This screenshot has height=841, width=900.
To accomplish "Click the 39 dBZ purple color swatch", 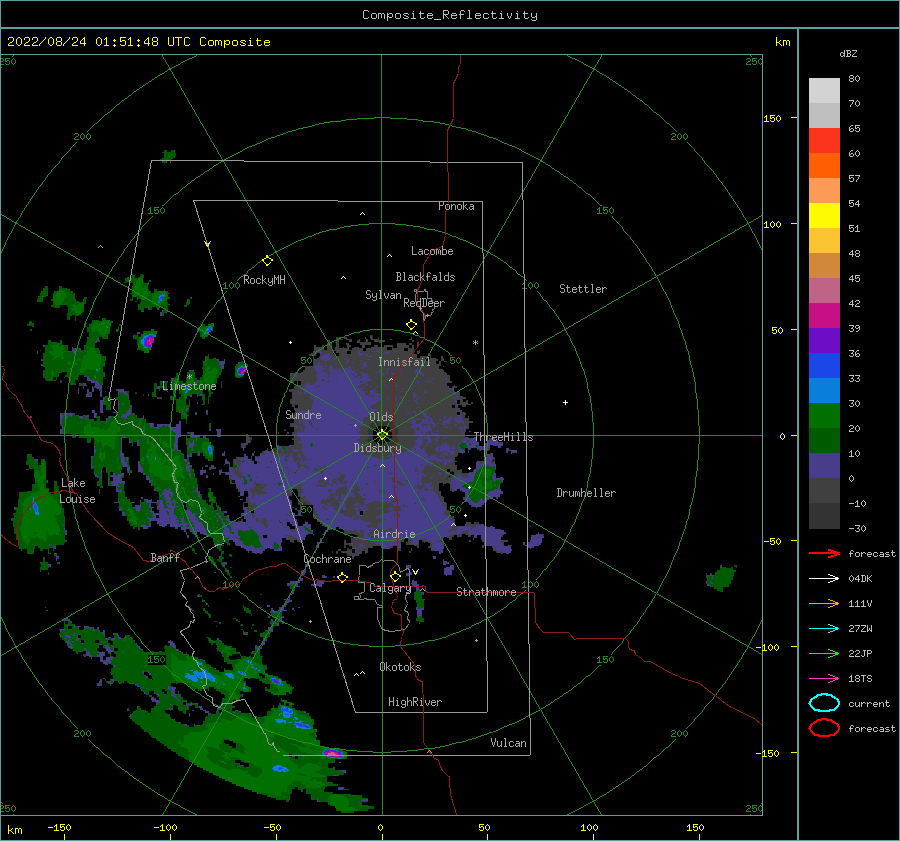I will (824, 340).
